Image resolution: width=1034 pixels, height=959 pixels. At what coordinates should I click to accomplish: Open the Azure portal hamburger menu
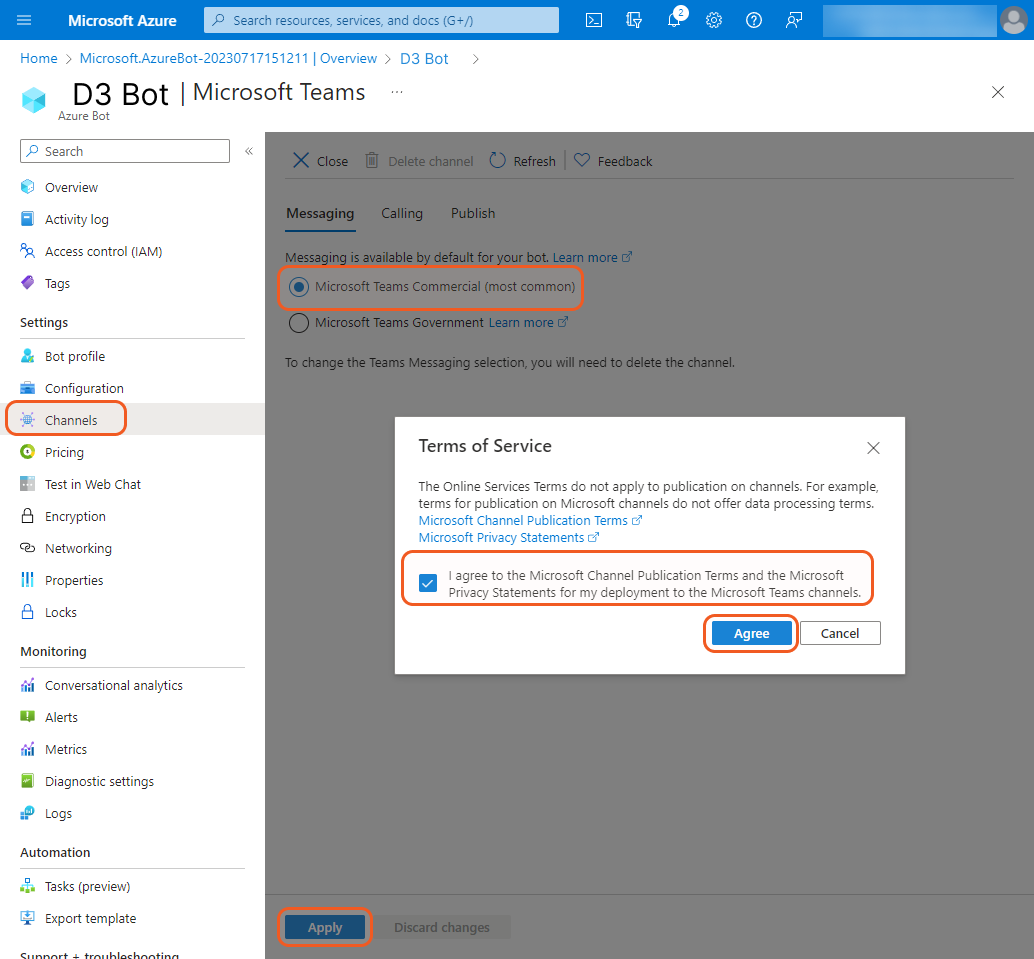(x=24, y=20)
